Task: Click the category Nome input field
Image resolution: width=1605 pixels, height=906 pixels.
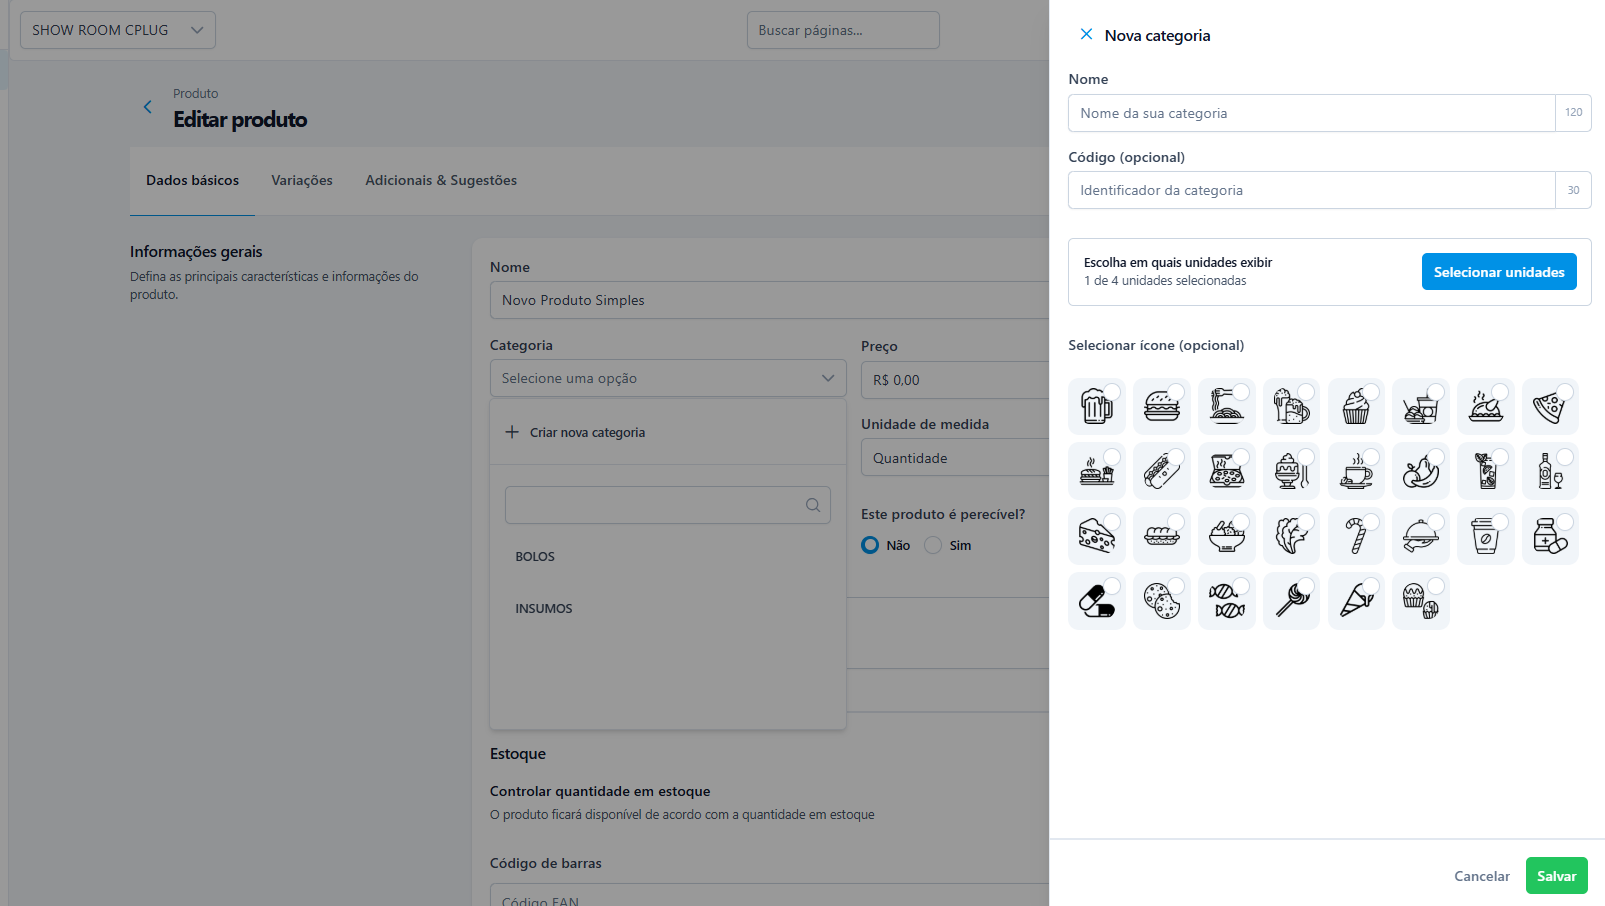Action: click(1311, 113)
